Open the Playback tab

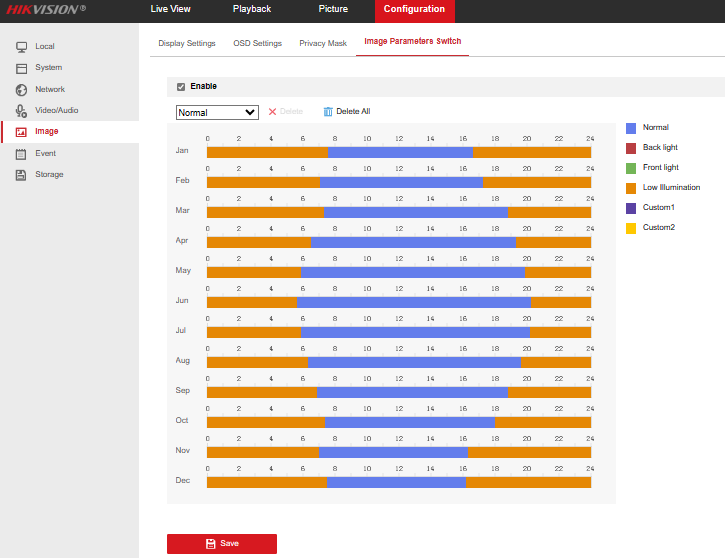251,10
